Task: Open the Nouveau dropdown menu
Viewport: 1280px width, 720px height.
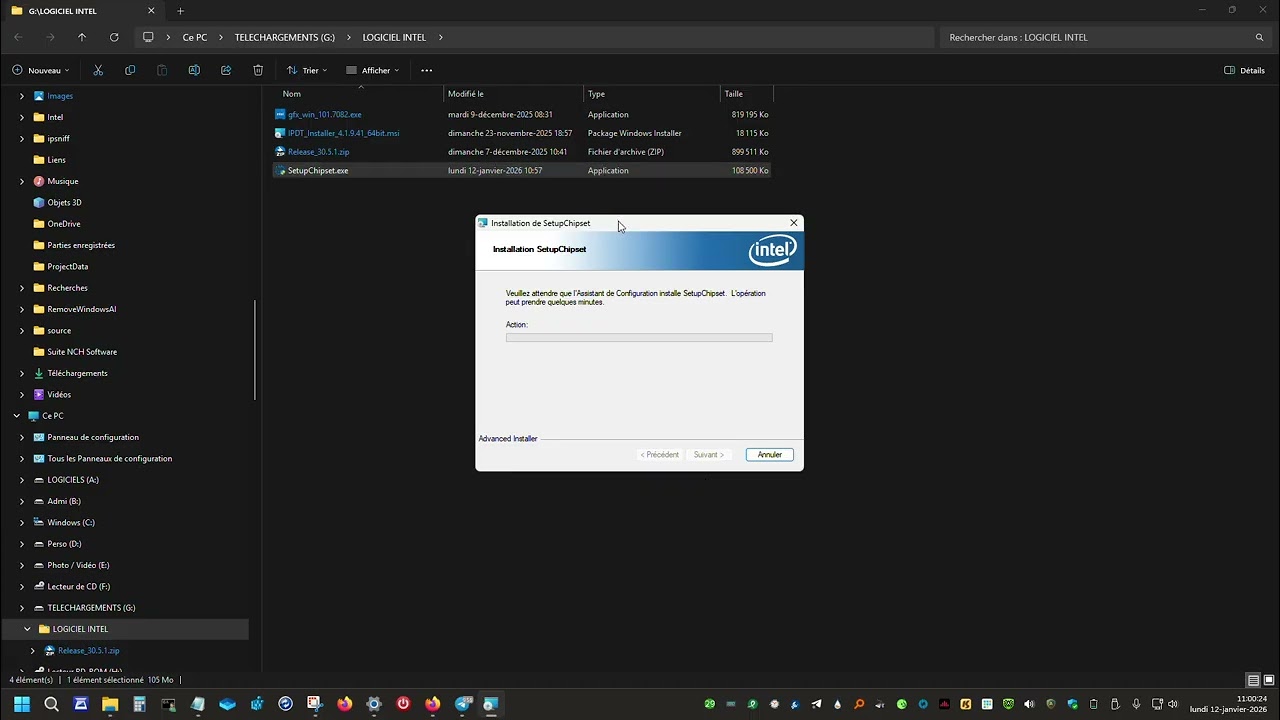Action: click(41, 70)
